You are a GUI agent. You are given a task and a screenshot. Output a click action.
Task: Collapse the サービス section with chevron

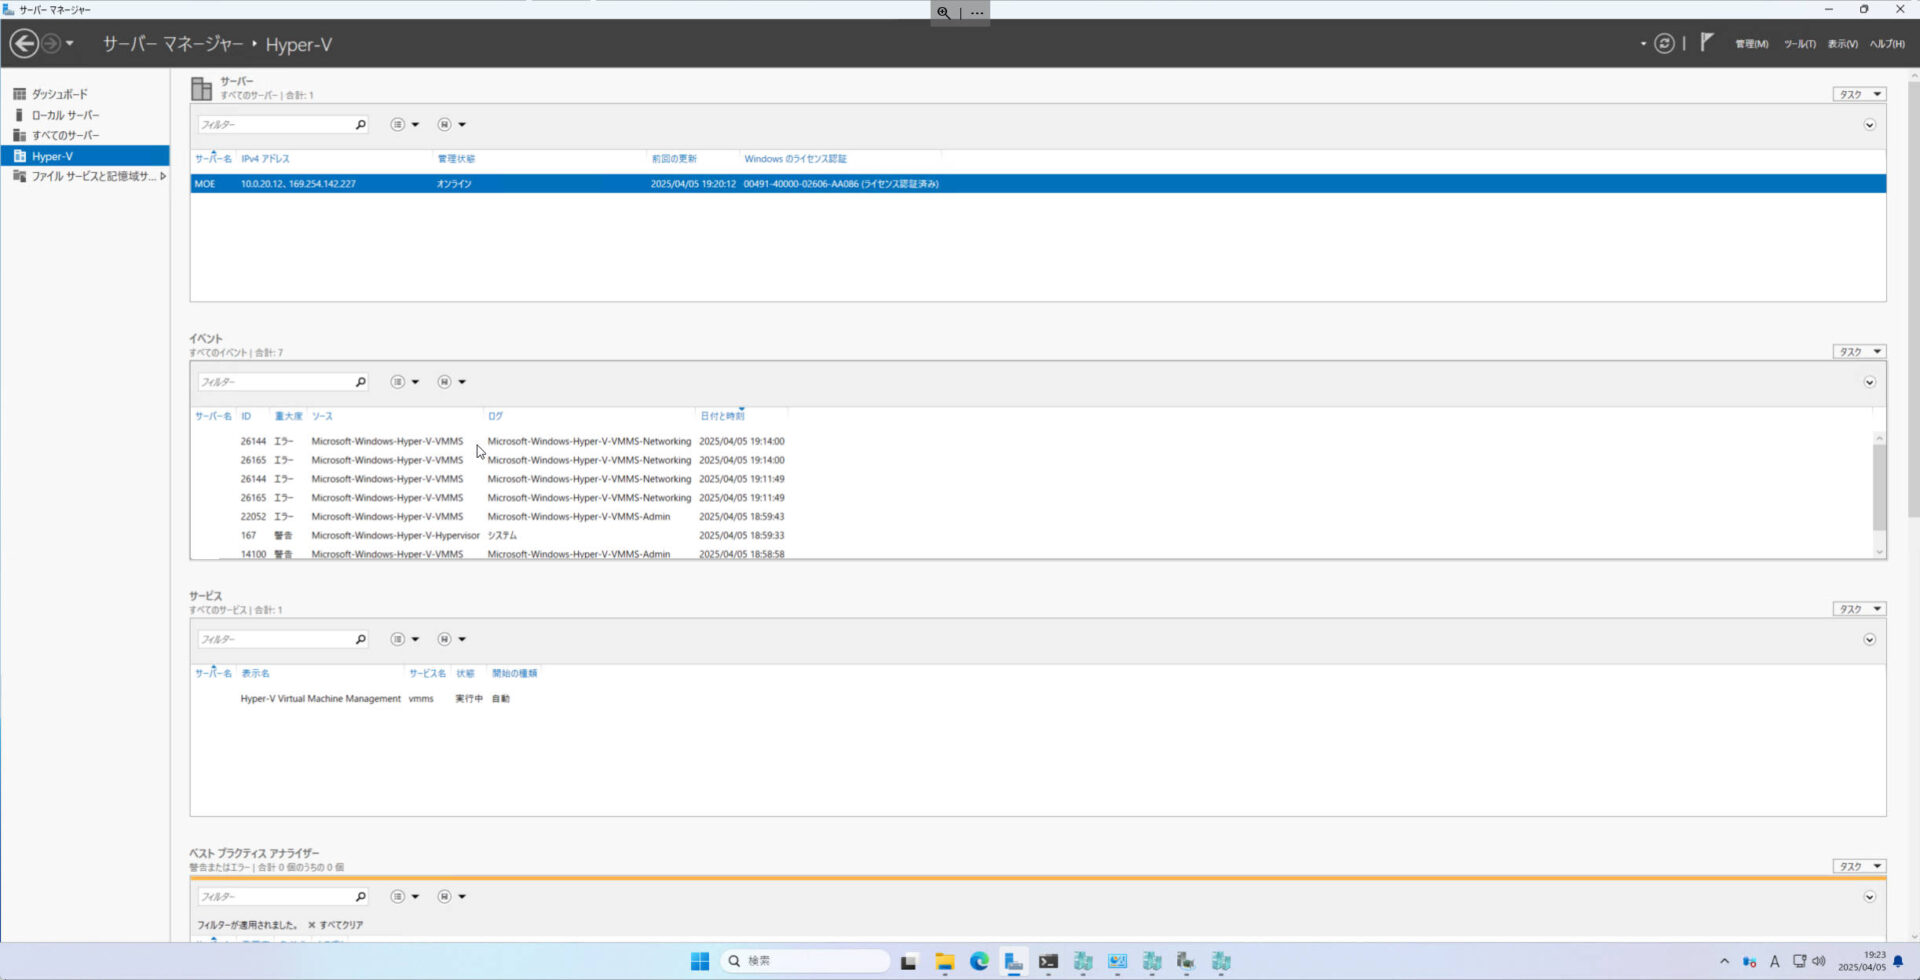(x=1869, y=639)
